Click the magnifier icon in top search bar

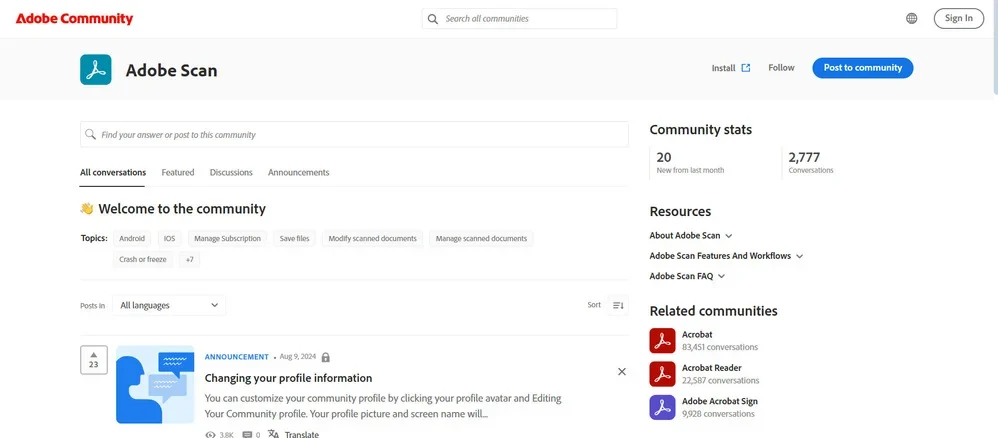click(x=433, y=19)
